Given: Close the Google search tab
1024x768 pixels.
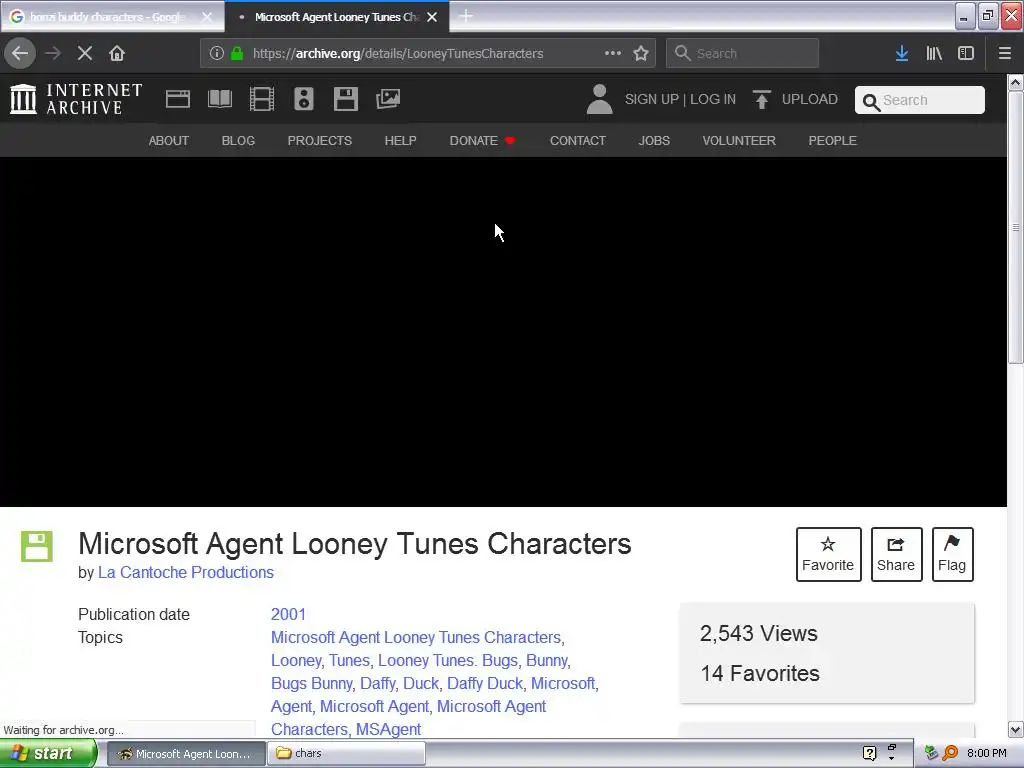Looking at the screenshot, I should 206,17.
